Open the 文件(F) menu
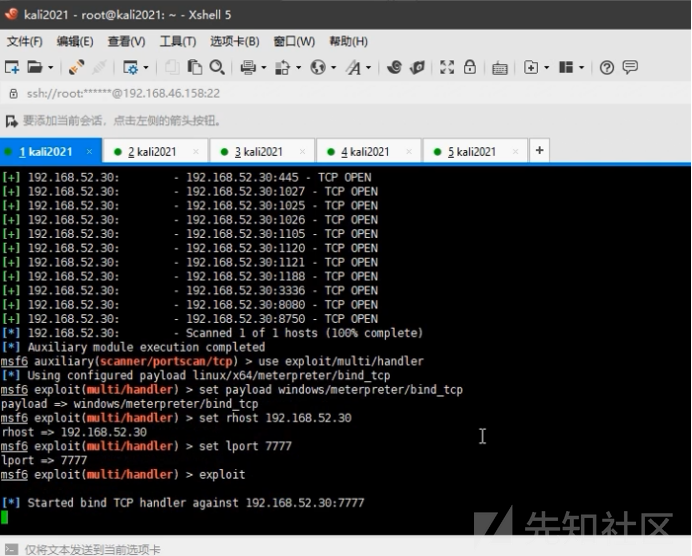Image resolution: width=692 pixels, height=556 pixels. point(25,41)
